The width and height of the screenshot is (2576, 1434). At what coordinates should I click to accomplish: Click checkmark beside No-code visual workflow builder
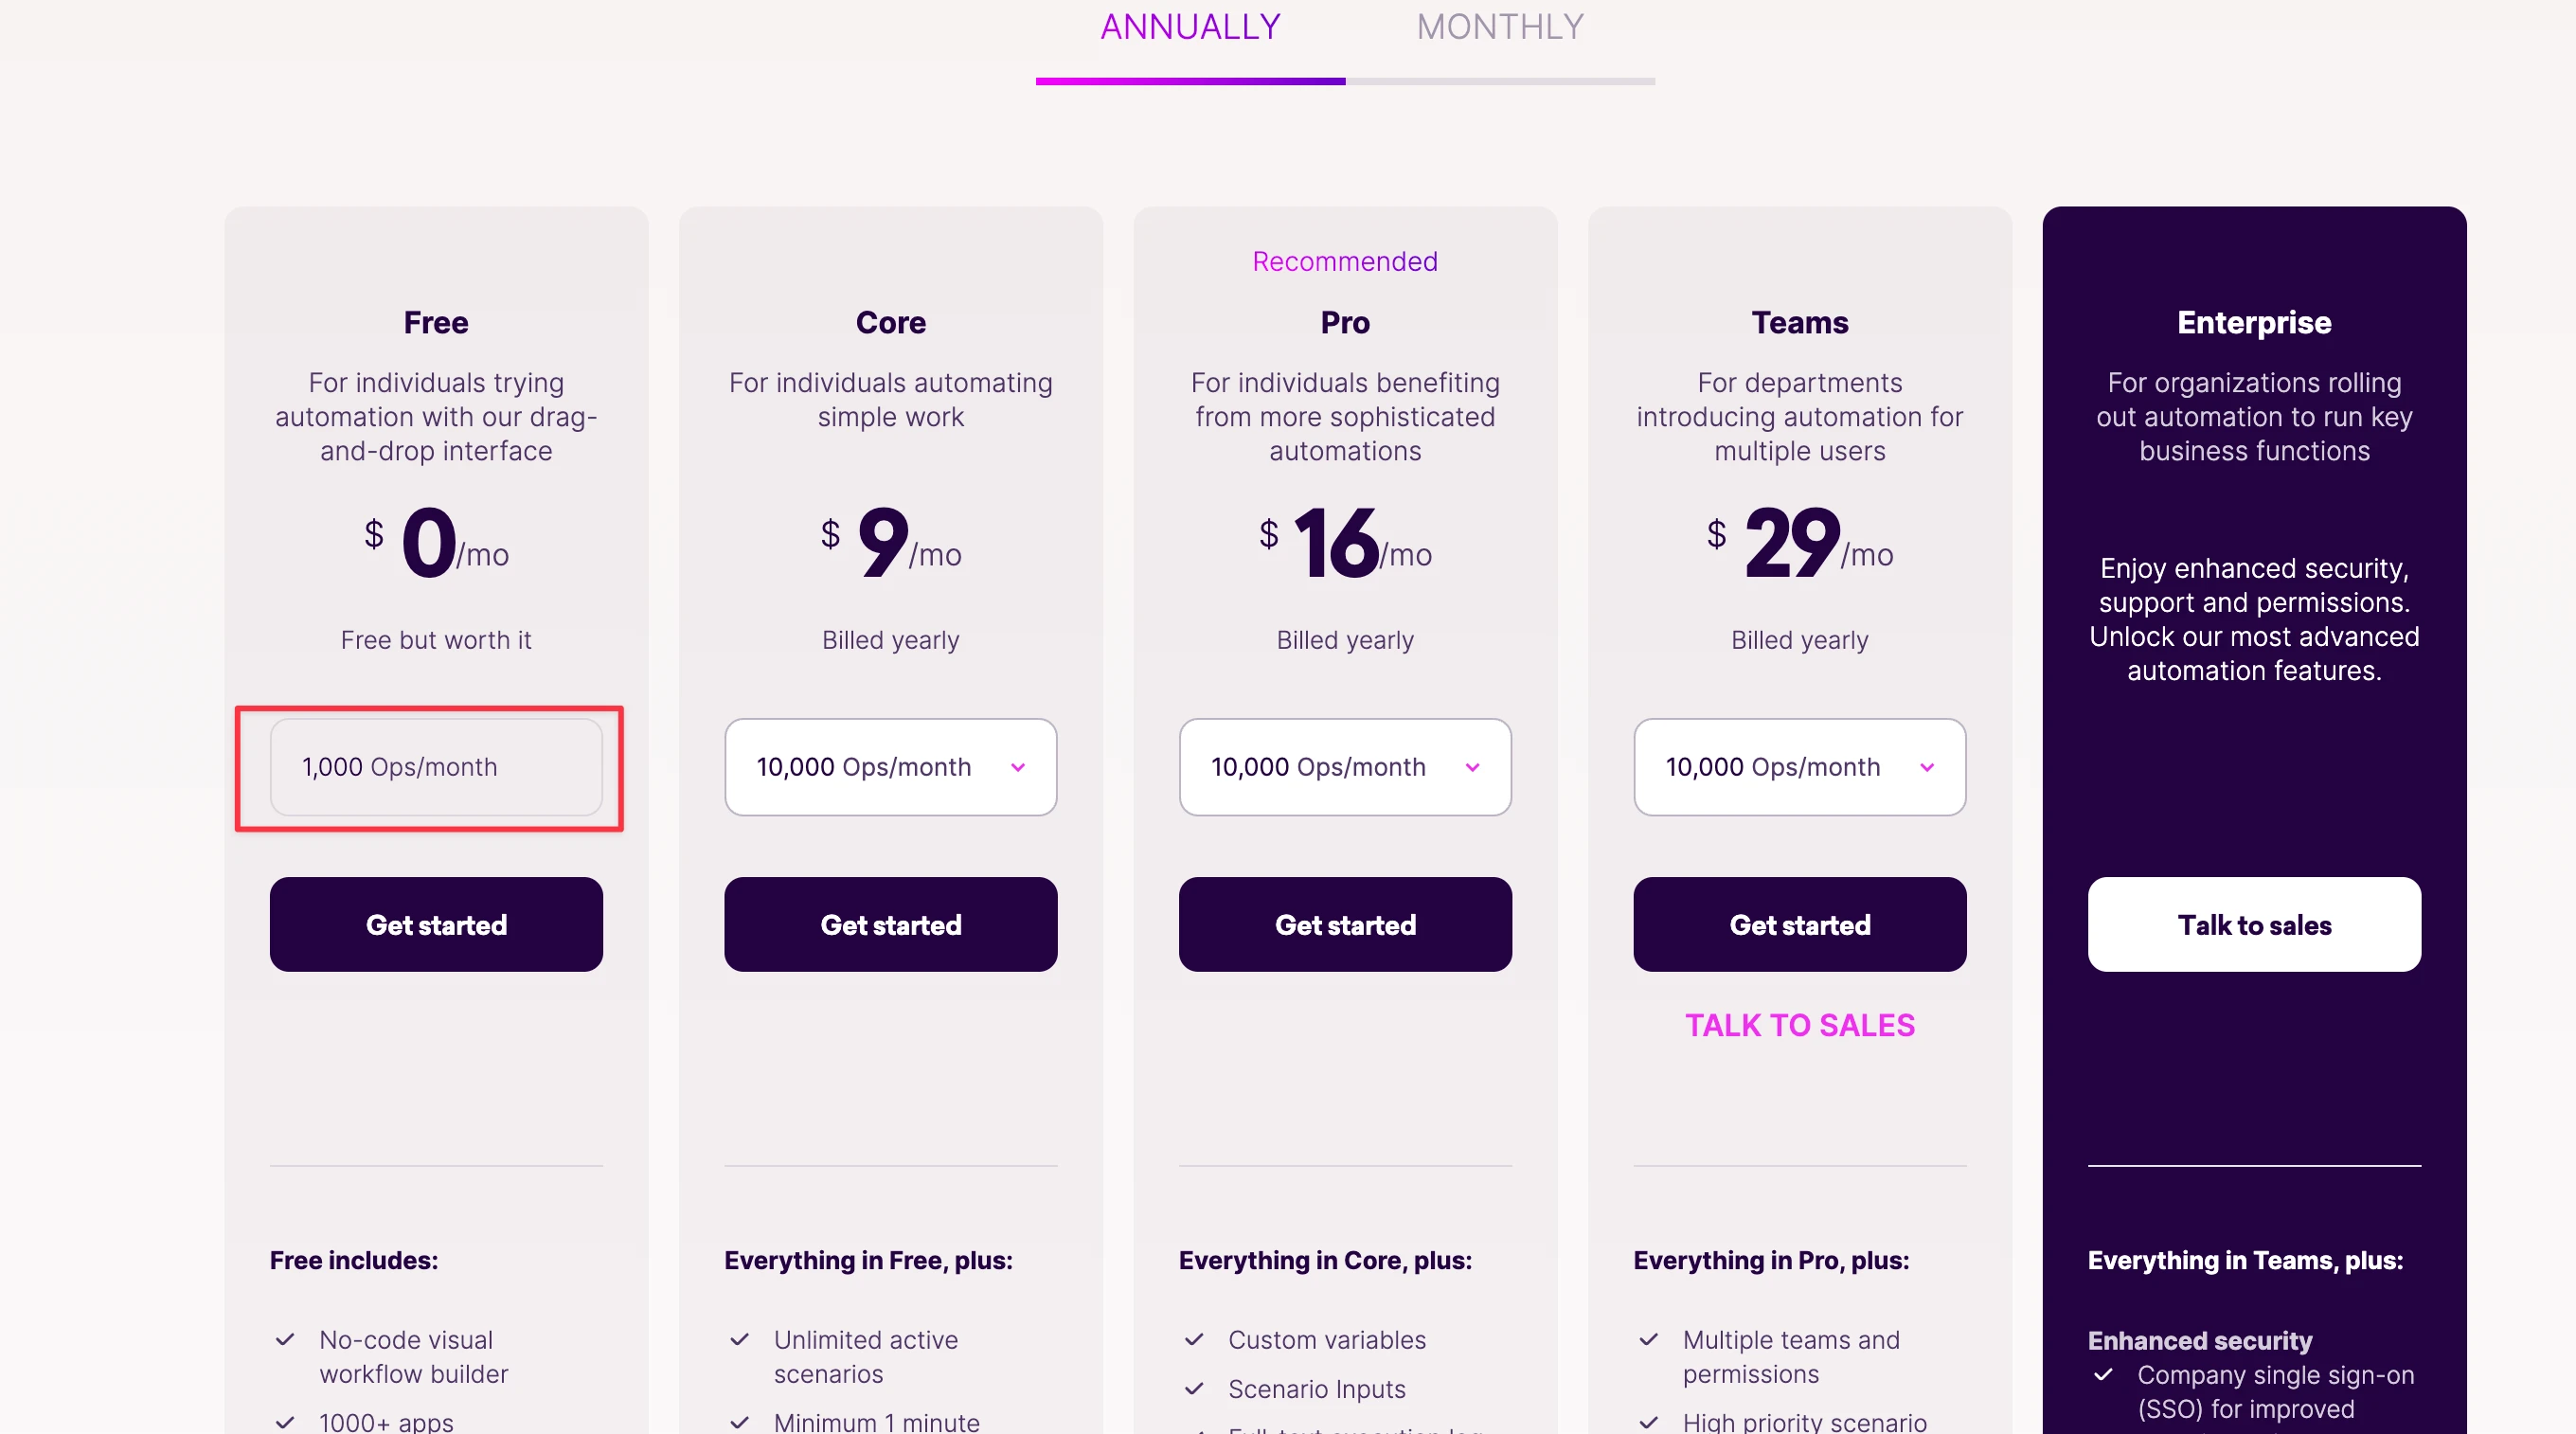click(x=285, y=1339)
